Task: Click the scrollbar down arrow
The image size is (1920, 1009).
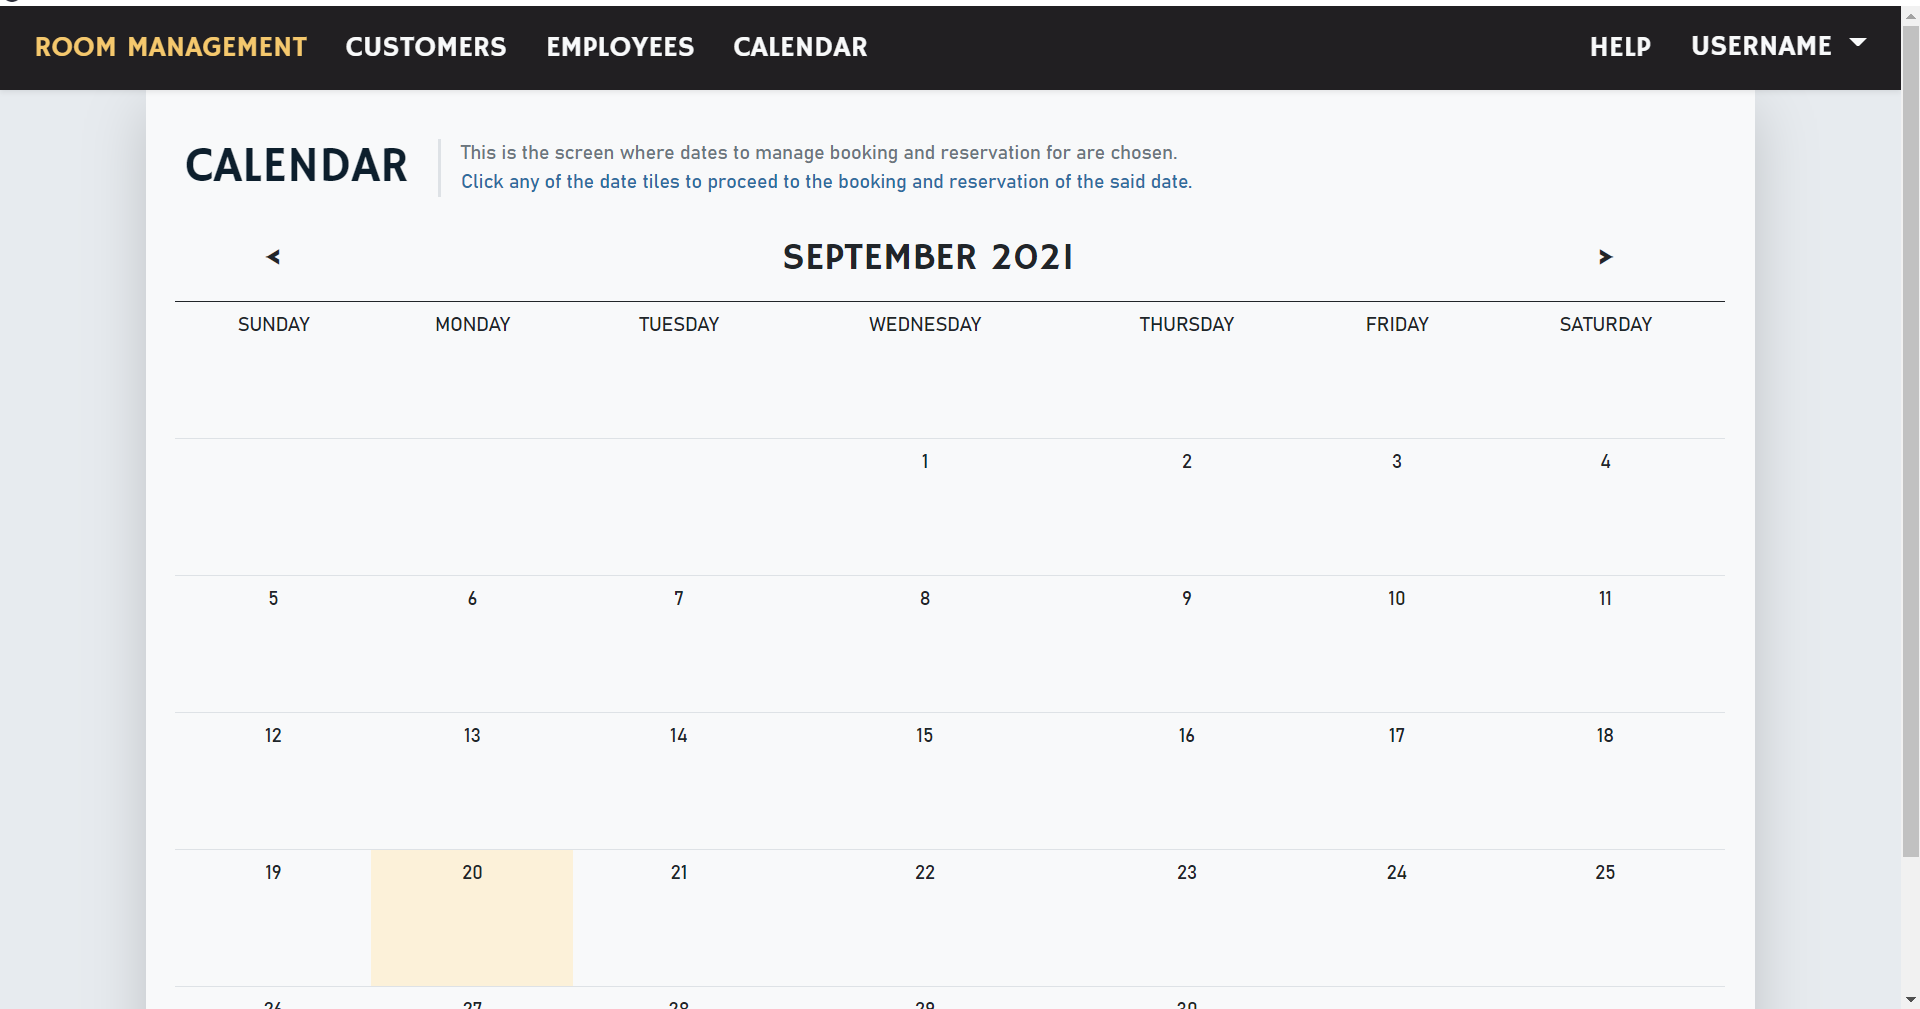Action: [1911, 999]
